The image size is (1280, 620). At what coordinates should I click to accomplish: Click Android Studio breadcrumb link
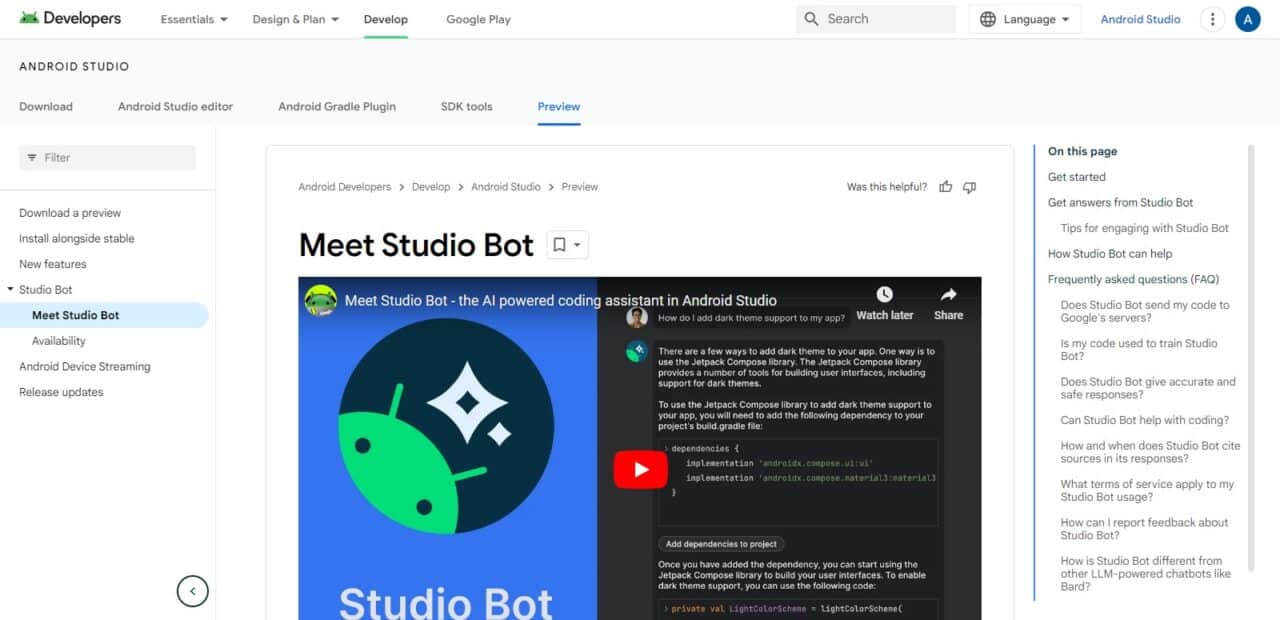506,187
